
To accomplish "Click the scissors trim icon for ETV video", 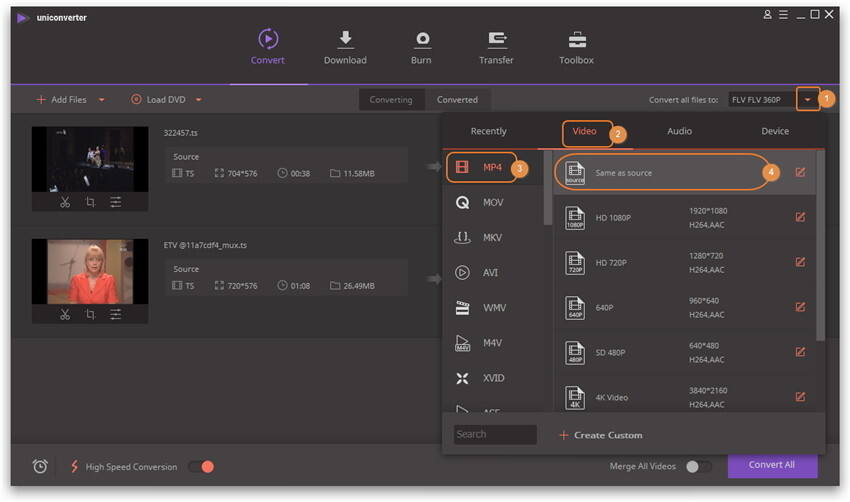I will tap(65, 314).
